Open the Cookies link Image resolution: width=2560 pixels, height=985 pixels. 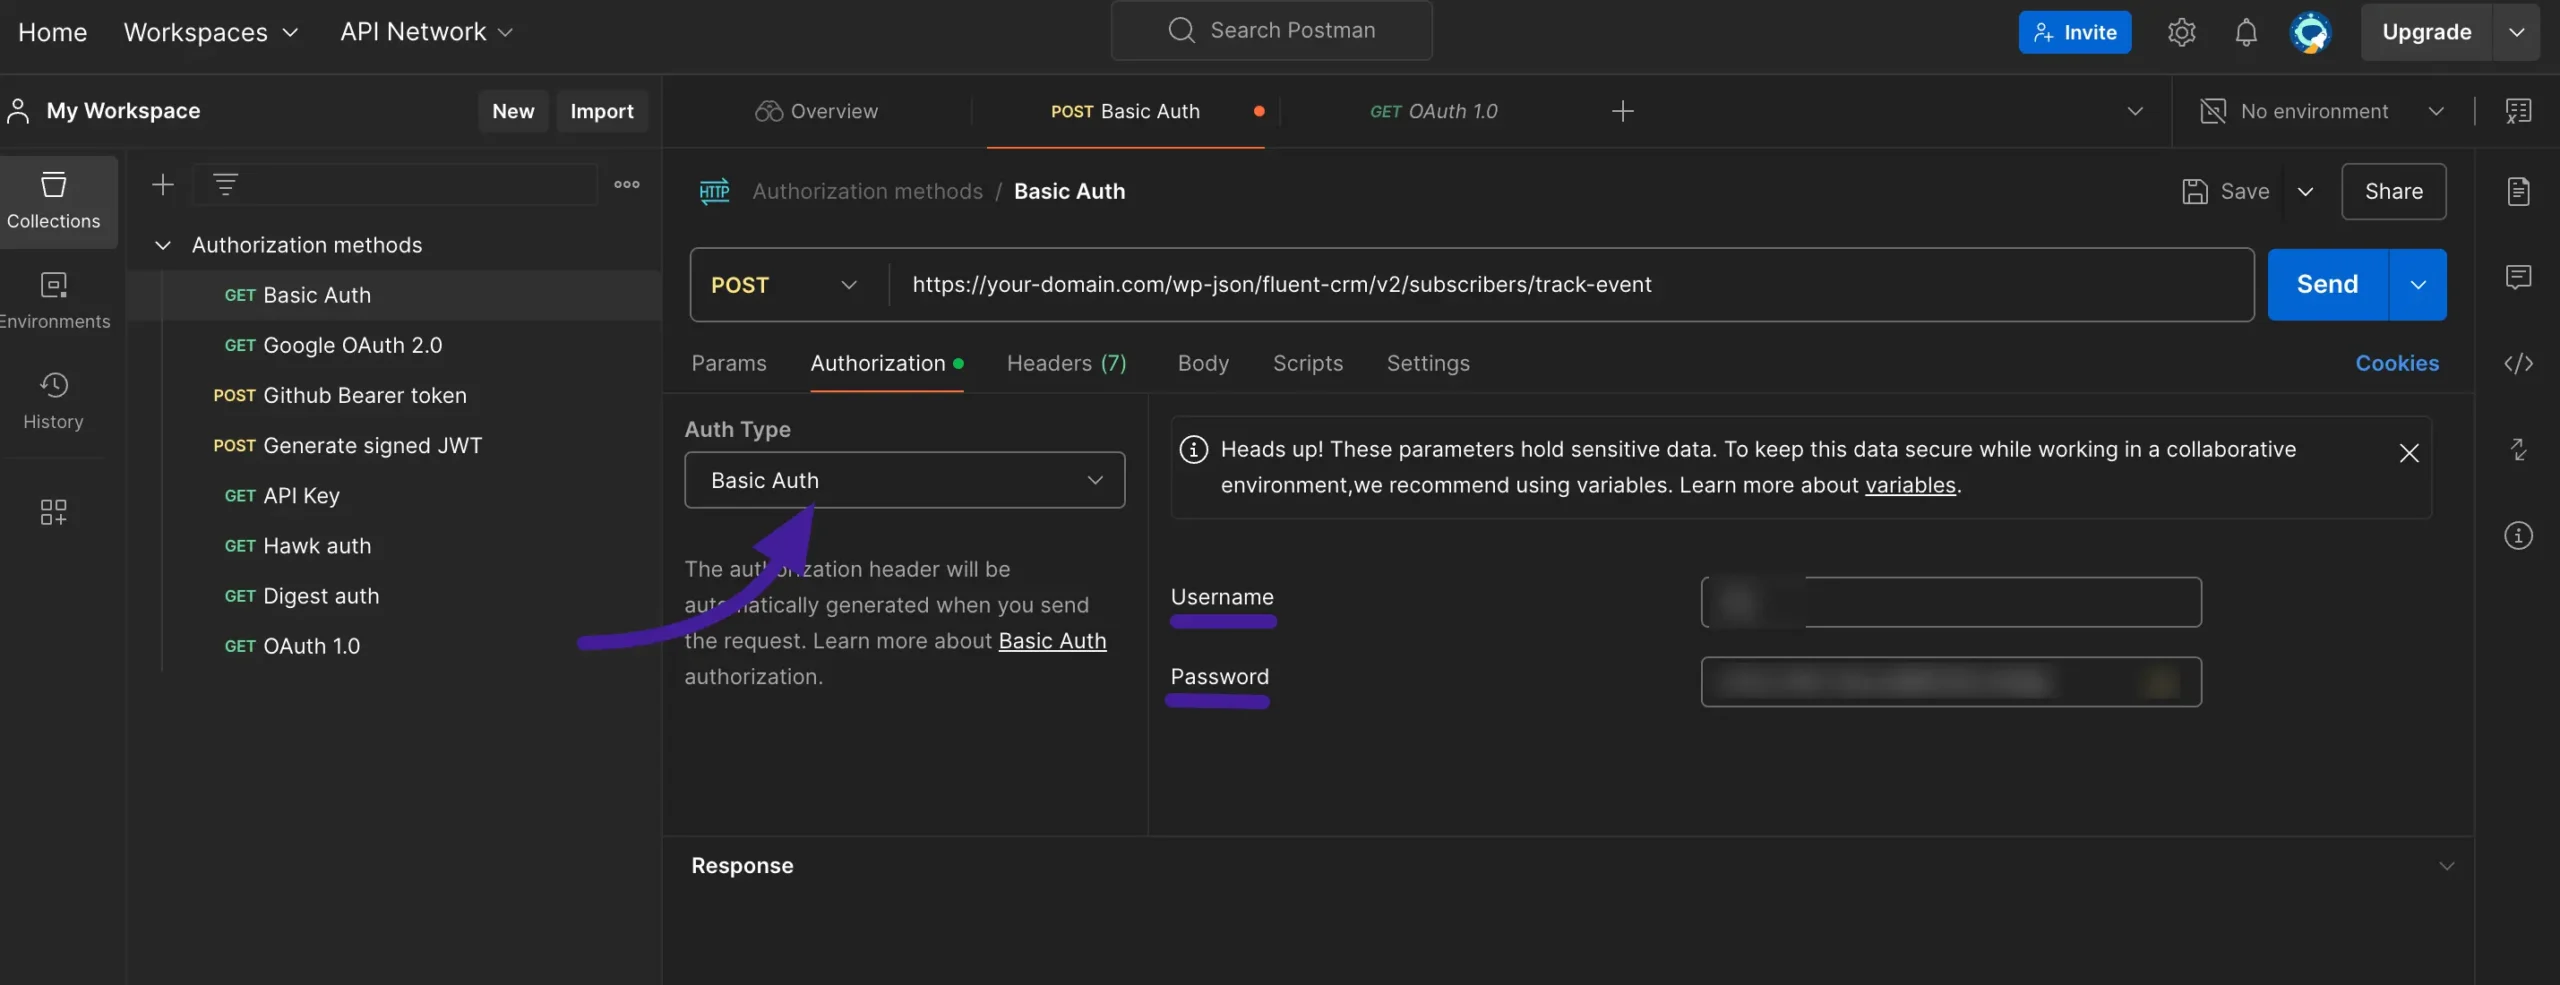tap(2397, 363)
